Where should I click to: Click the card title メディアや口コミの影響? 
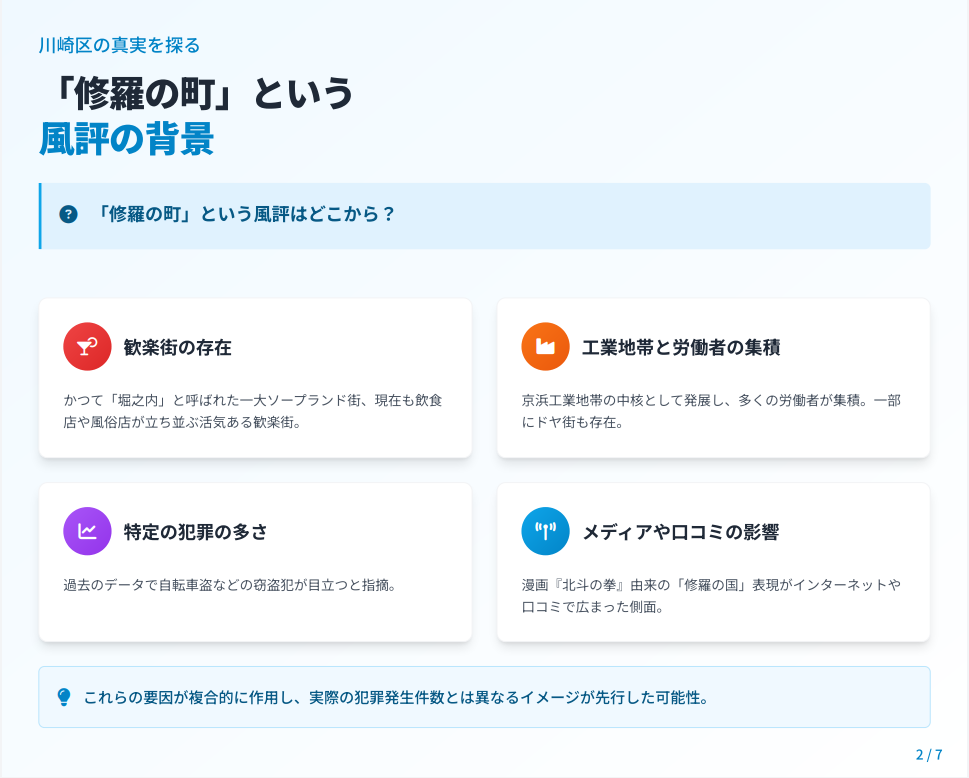681,532
